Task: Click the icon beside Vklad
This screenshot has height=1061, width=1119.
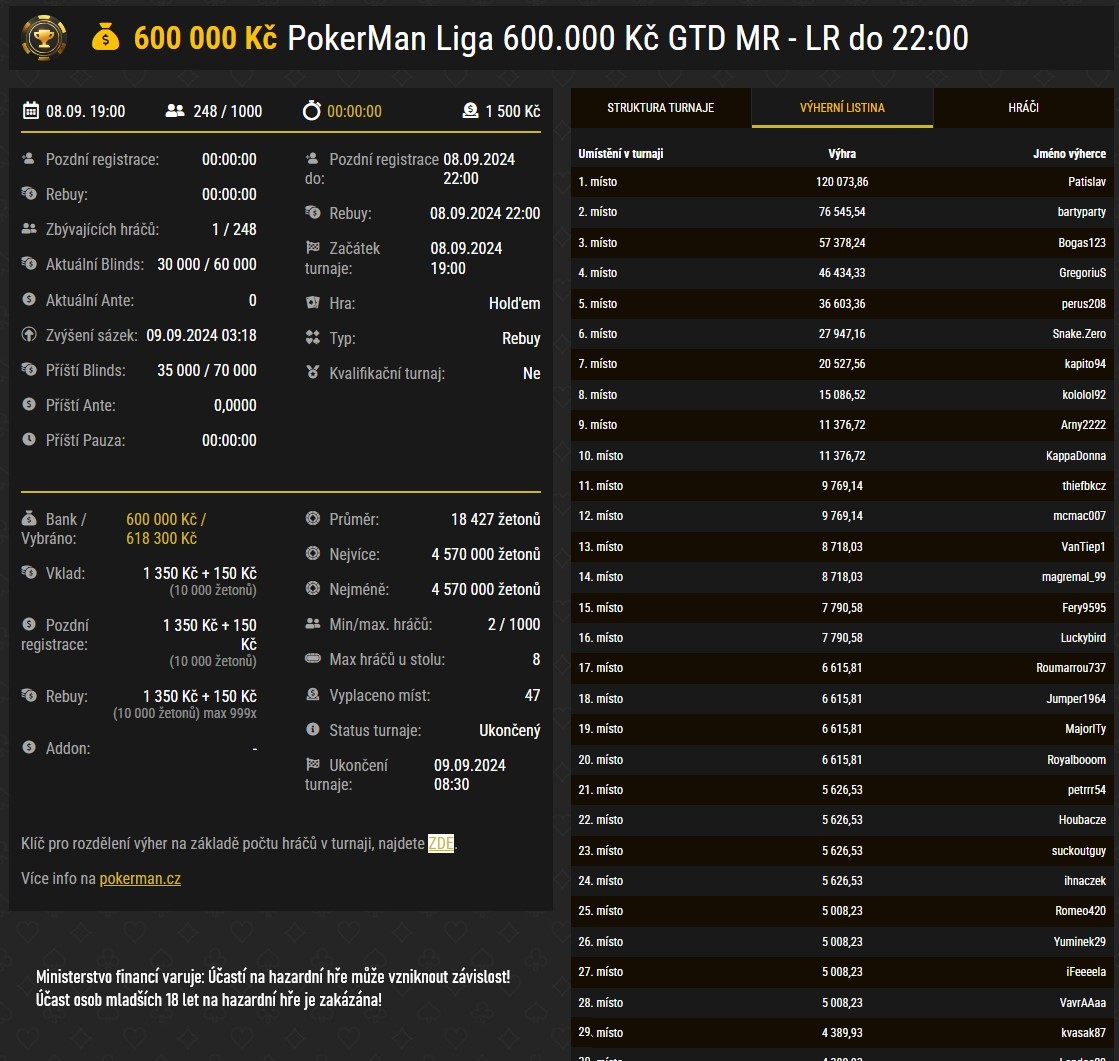Action: point(29,572)
